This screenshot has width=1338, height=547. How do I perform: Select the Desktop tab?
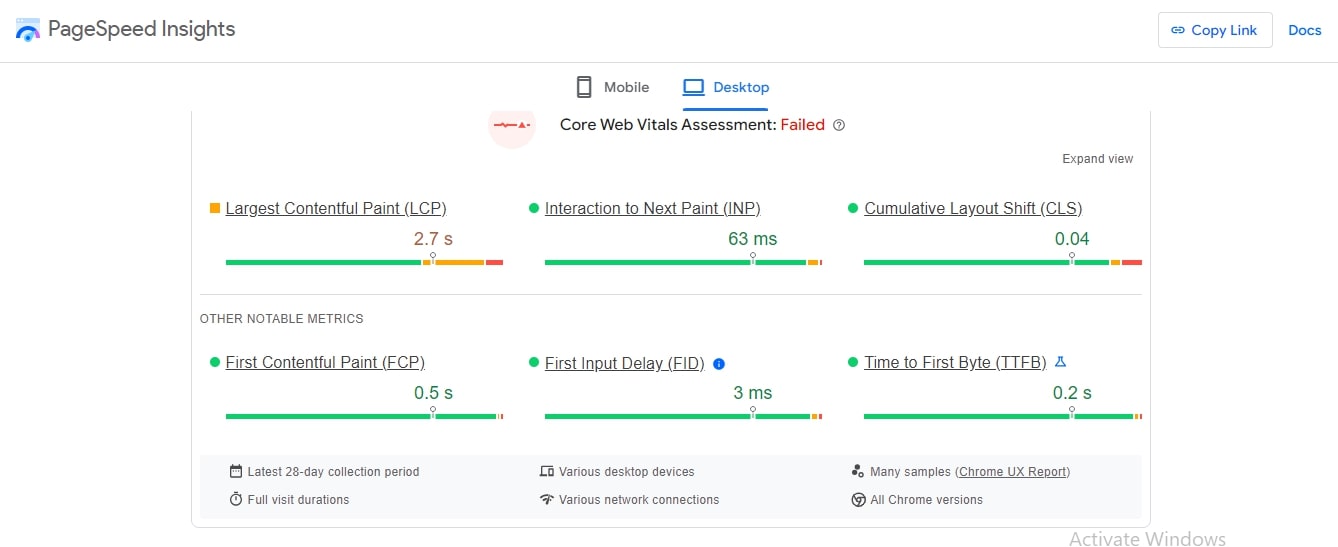pos(726,87)
